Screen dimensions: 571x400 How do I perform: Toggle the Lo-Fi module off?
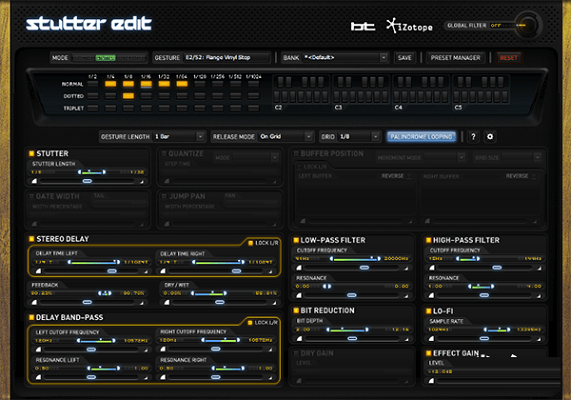point(429,311)
